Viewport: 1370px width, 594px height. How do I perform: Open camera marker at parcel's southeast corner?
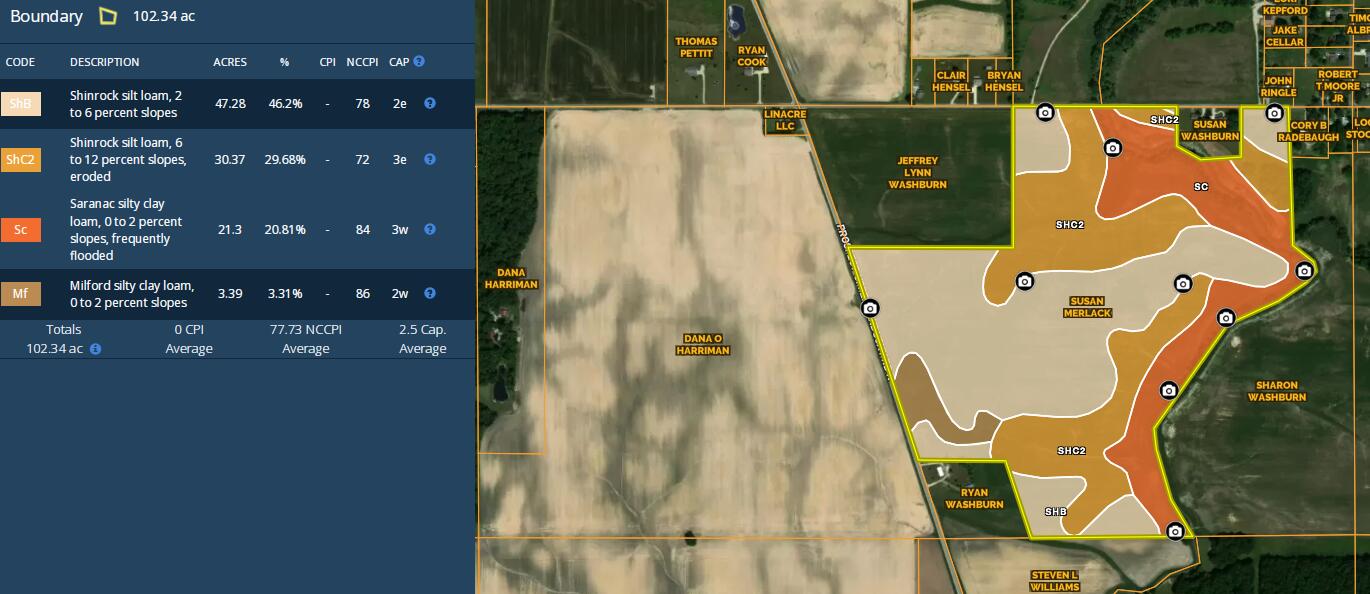click(1176, 531)
